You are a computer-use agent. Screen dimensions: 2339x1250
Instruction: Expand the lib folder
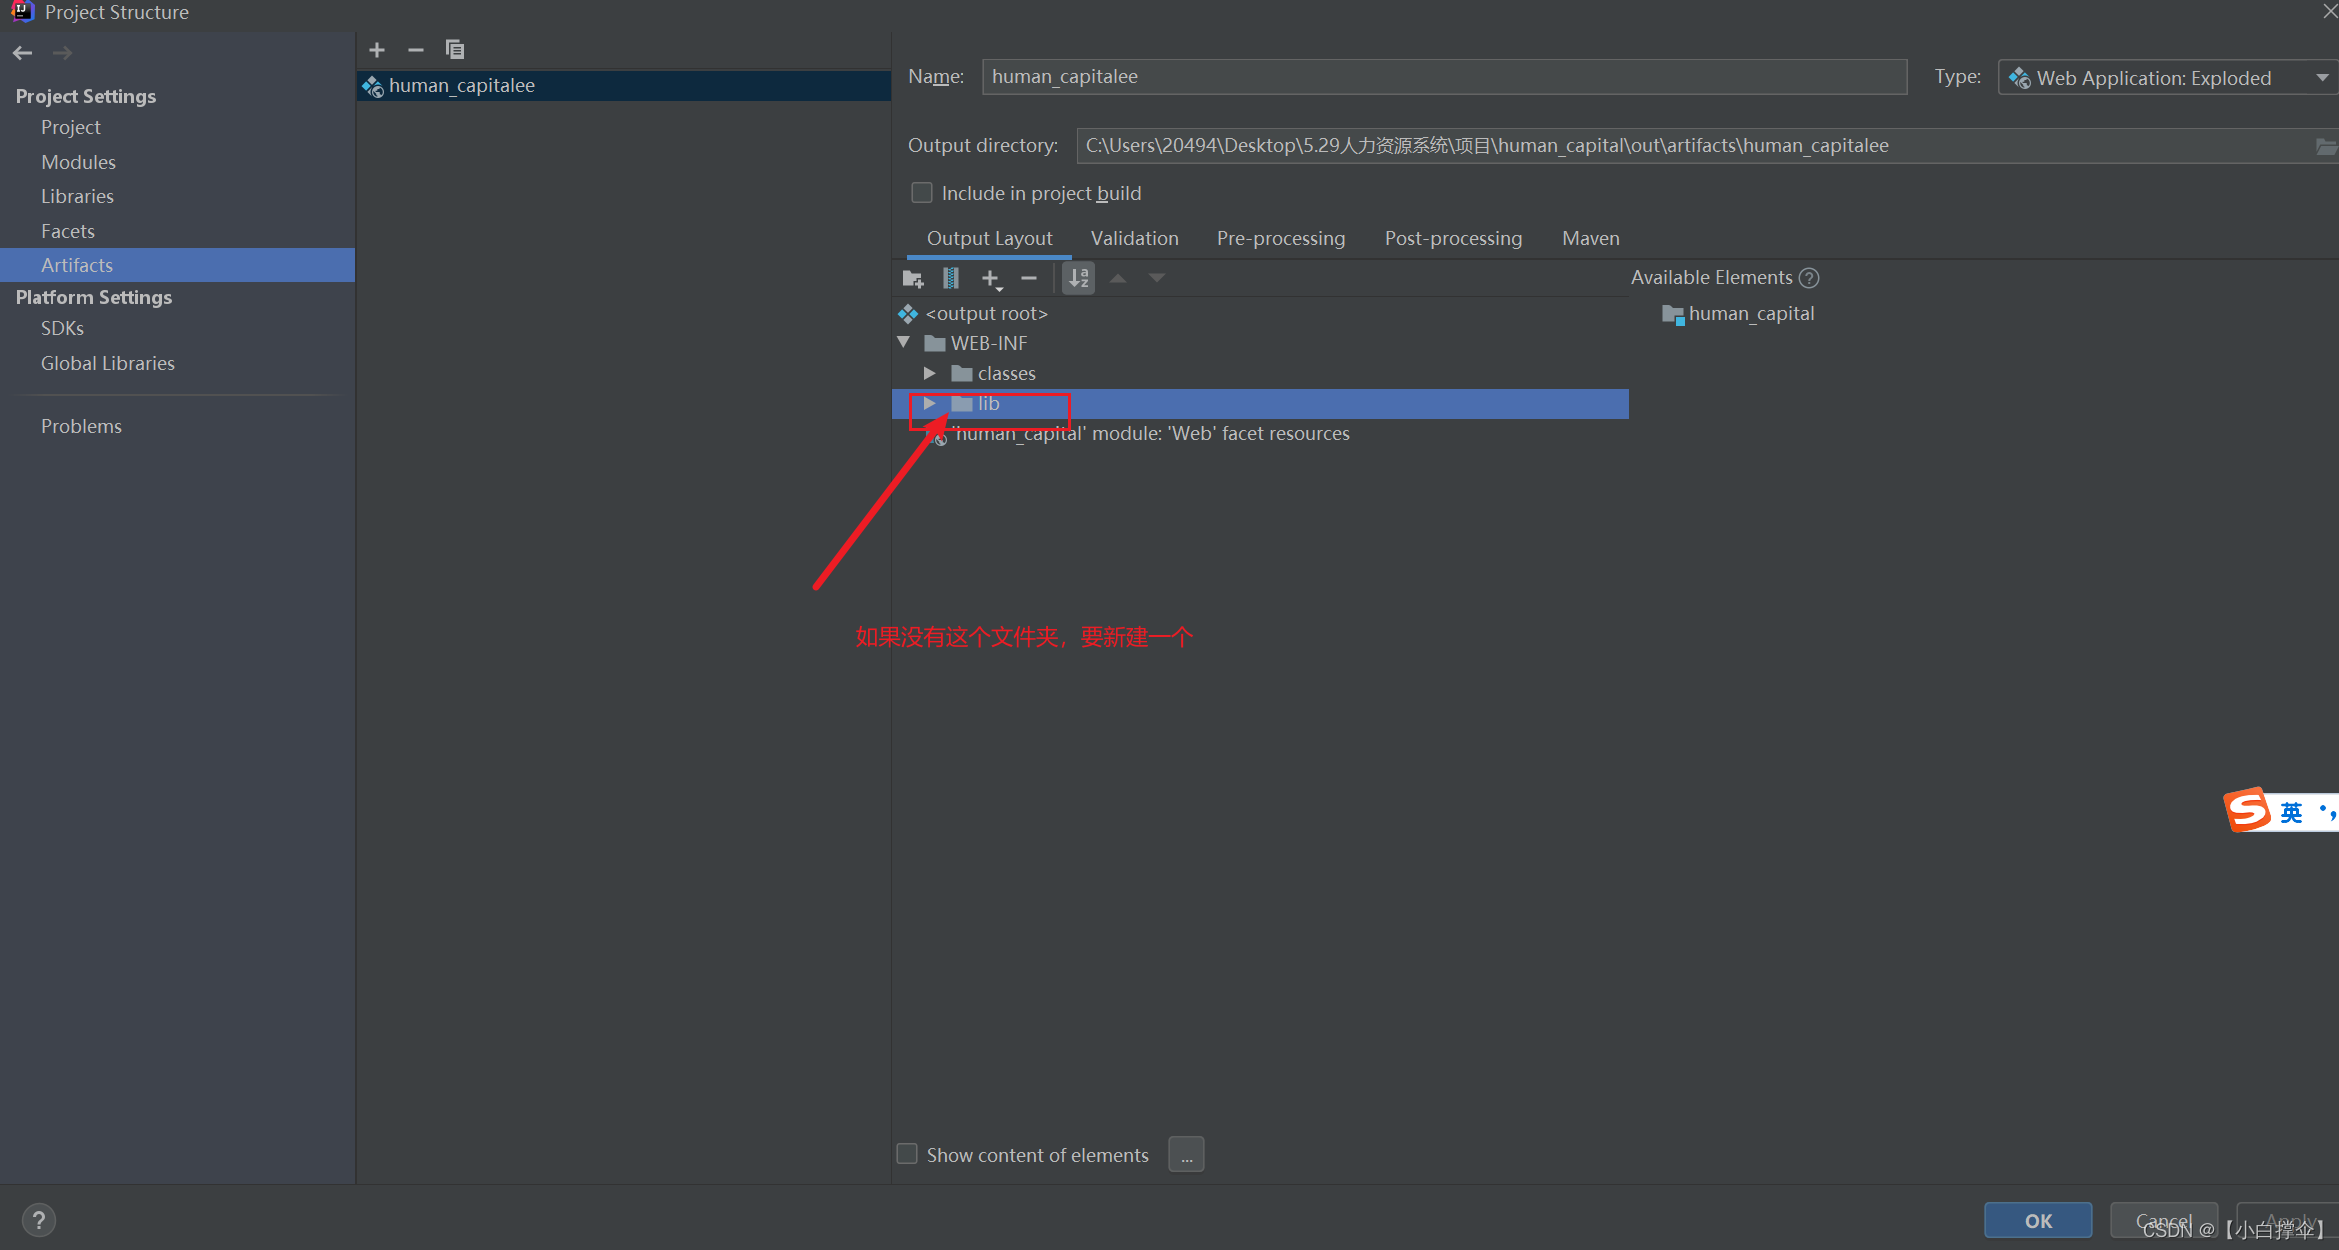(x=930, y=403)
